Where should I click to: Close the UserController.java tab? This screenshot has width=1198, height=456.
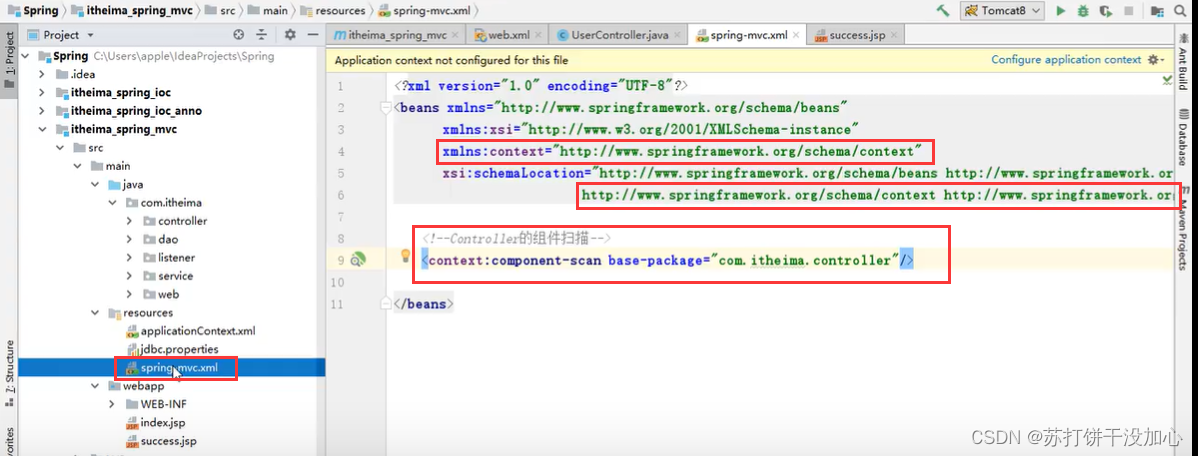tap(678, 35)
